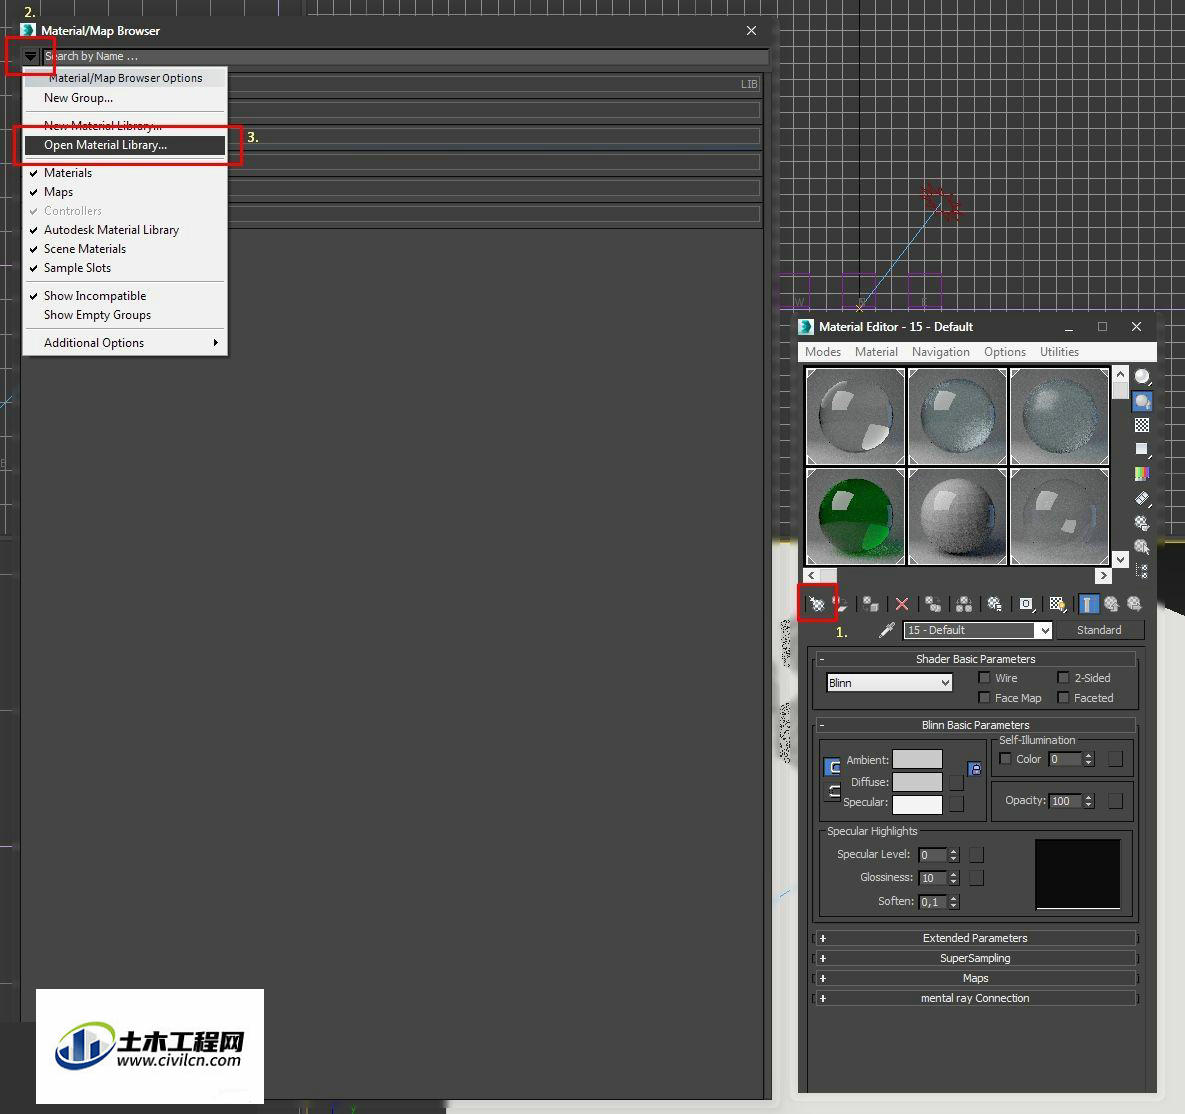
Task: Click the Material/Map Browser options arrow button
Action: pos(30,56)
